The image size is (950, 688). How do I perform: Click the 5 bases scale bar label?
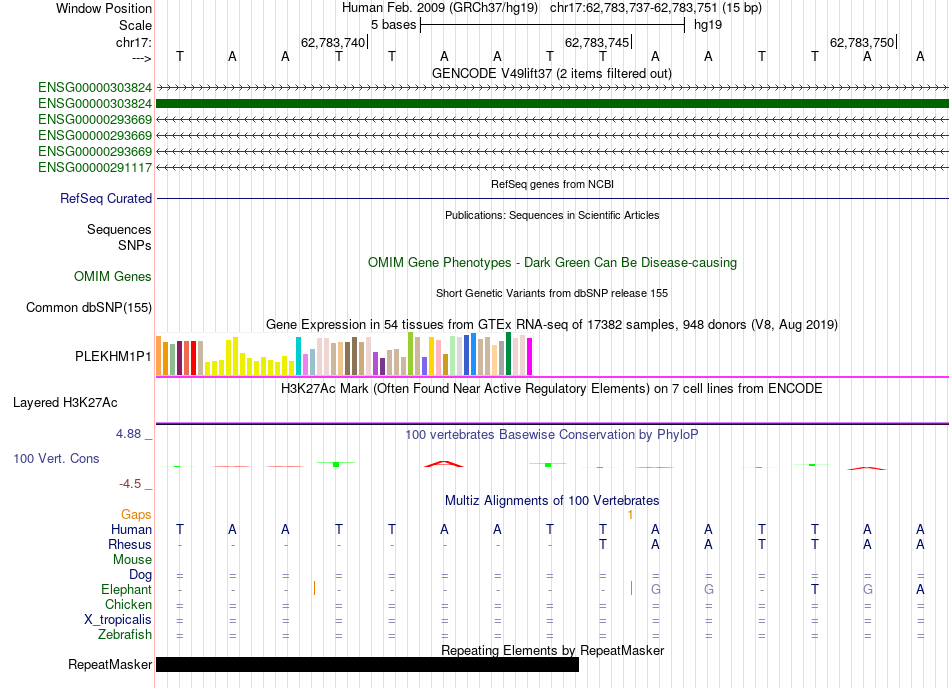coord(393,25)
